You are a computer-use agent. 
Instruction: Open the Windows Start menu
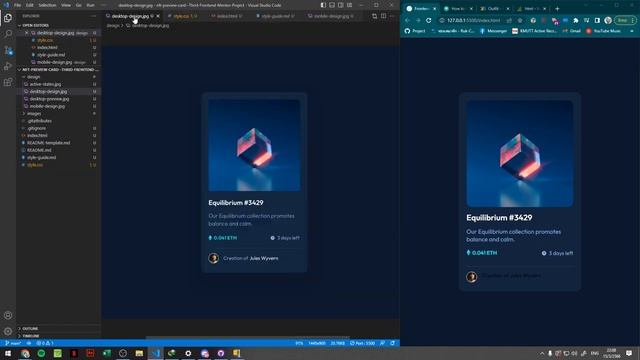coord(8,353)
